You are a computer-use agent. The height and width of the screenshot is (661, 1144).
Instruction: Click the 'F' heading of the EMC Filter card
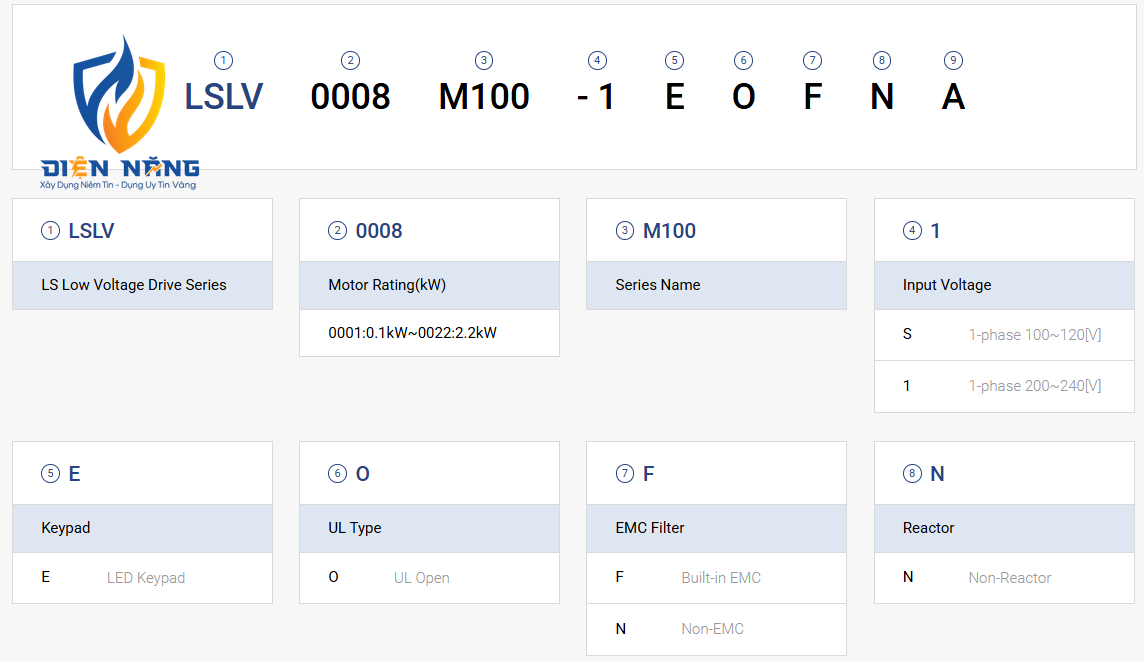pos(649,474)
